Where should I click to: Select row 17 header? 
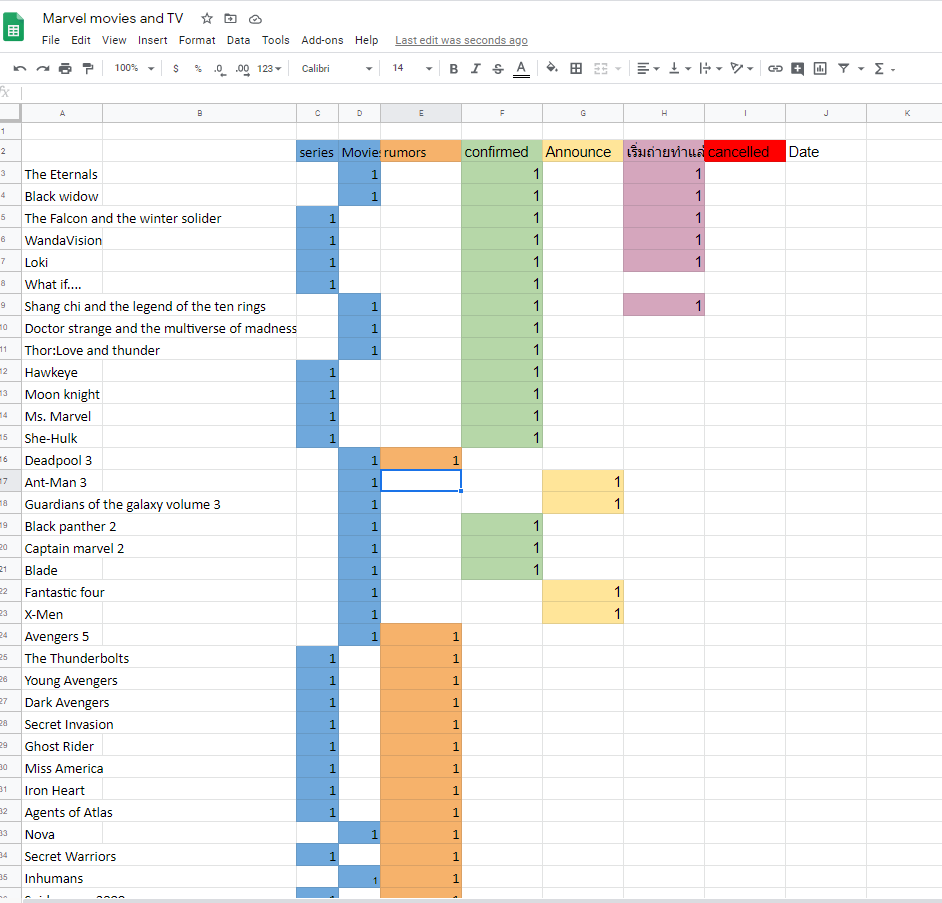[x=10, y=481]
